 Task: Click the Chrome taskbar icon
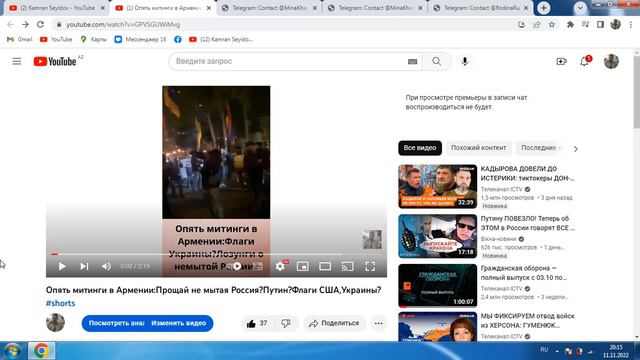pyautogui.click(x=41, y=351)
